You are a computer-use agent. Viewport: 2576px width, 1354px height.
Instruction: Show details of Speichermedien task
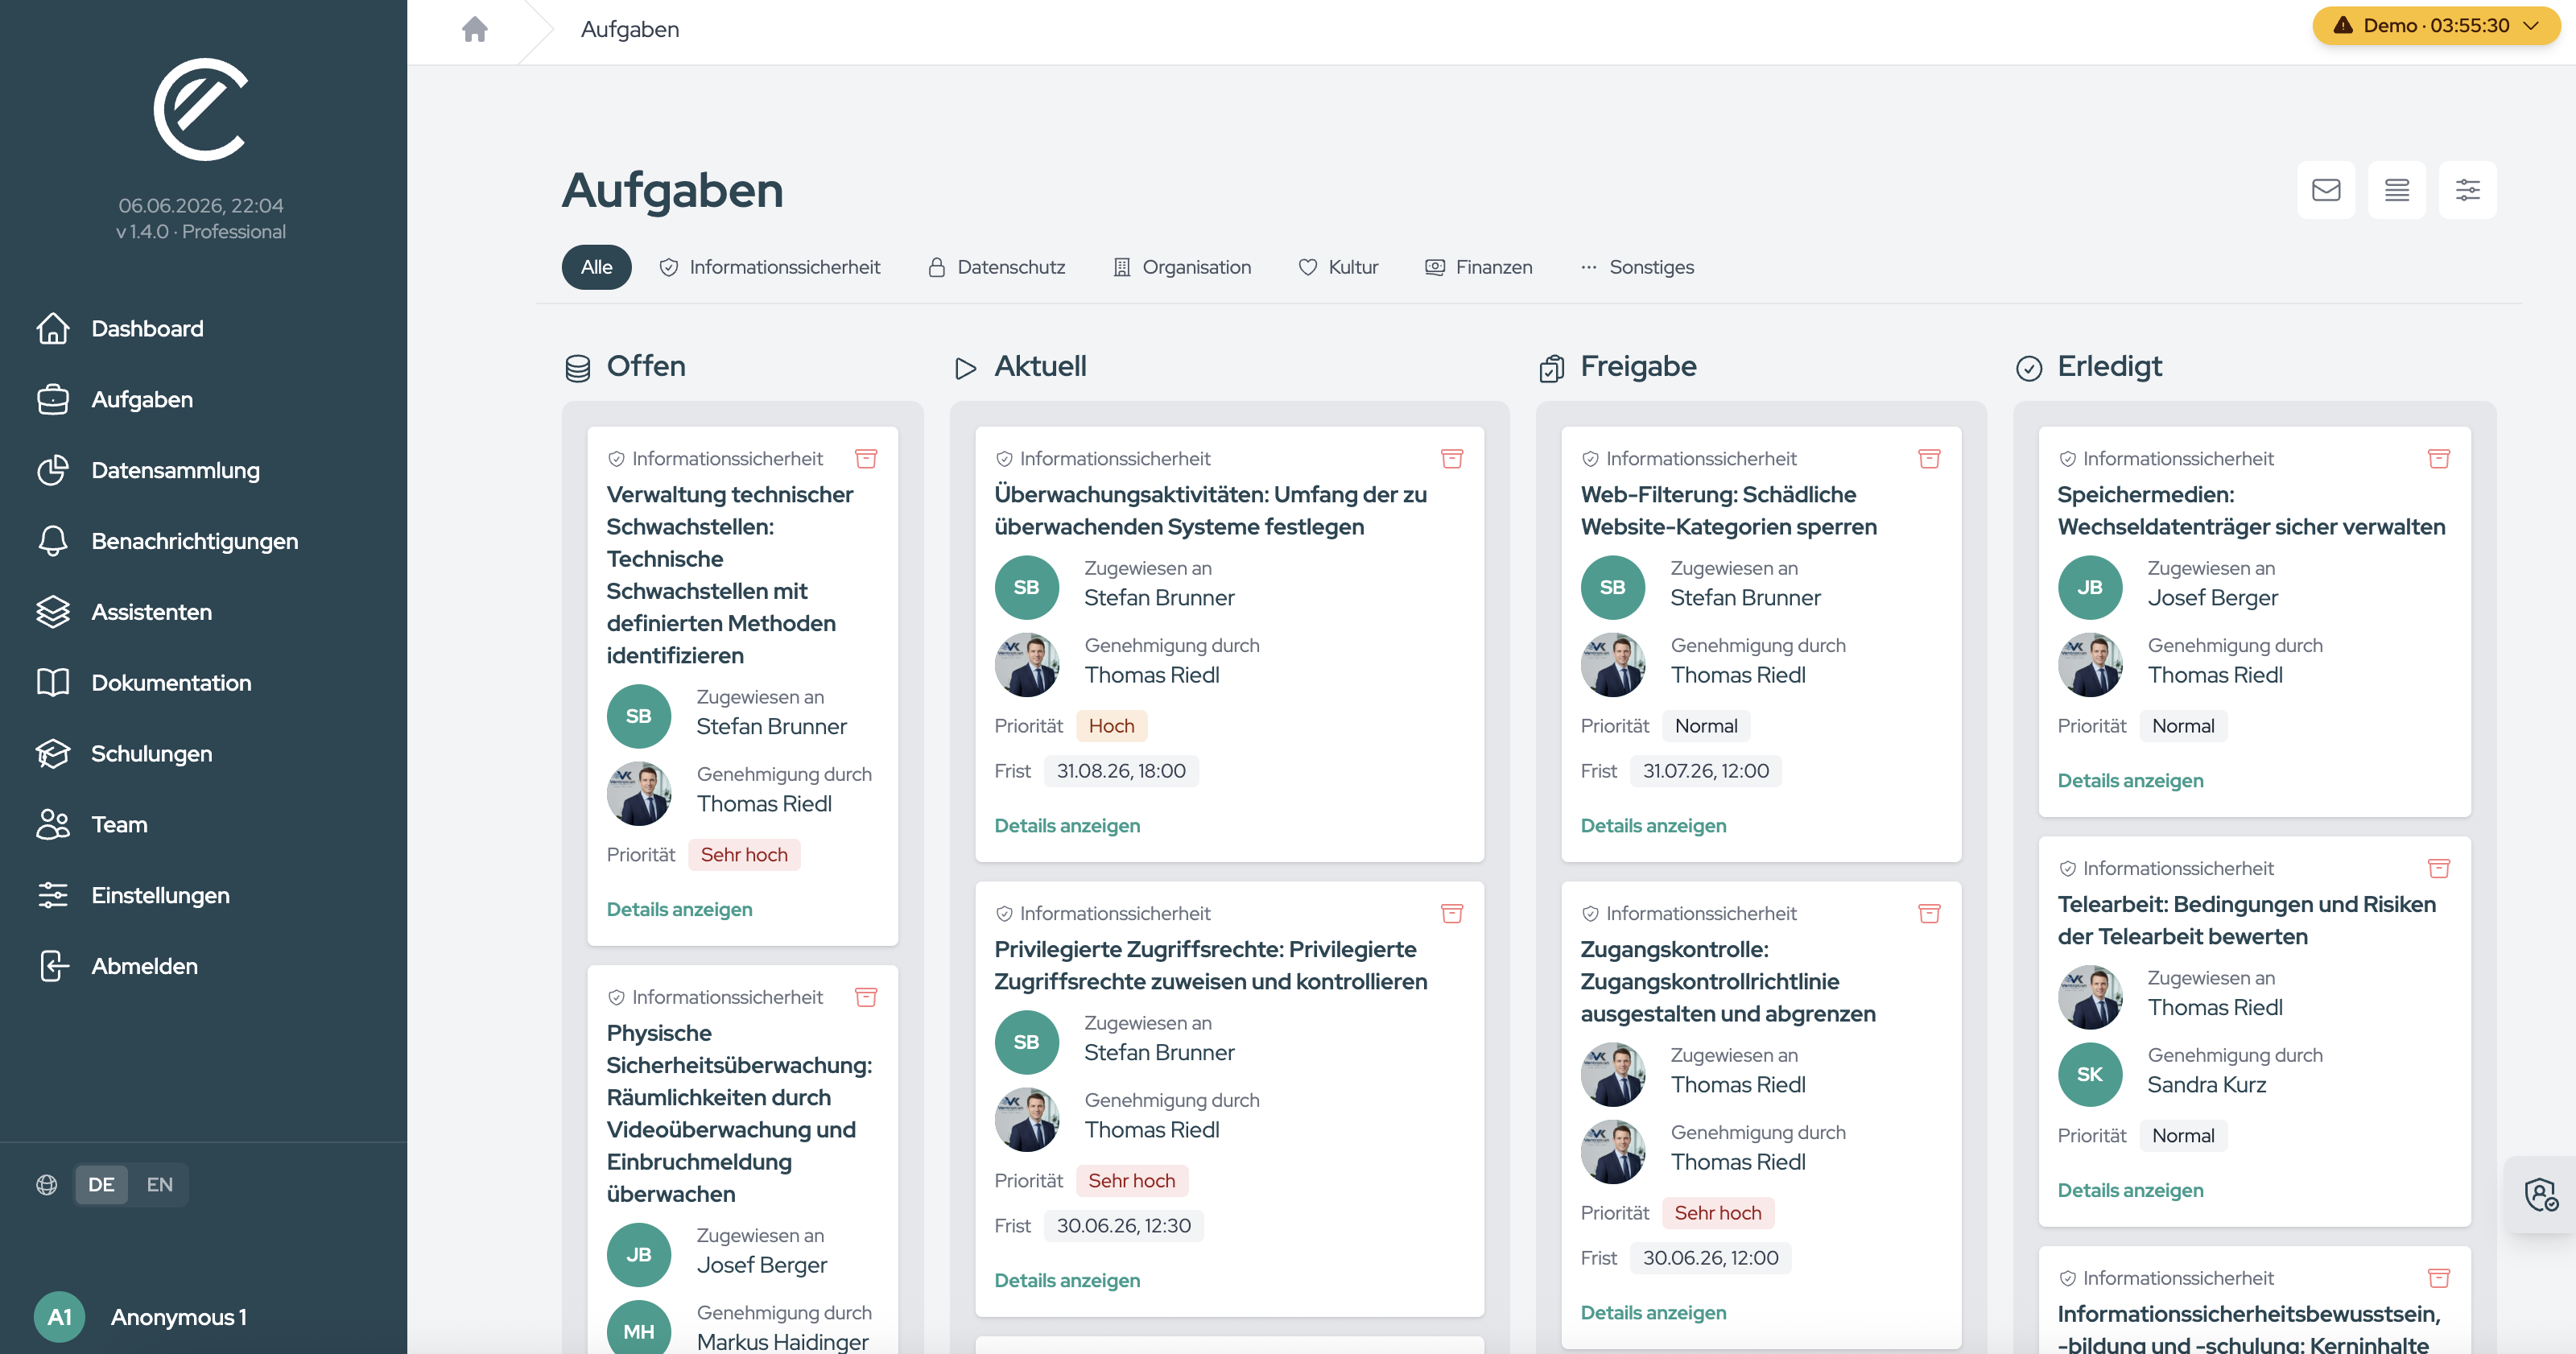(2130, 780)
